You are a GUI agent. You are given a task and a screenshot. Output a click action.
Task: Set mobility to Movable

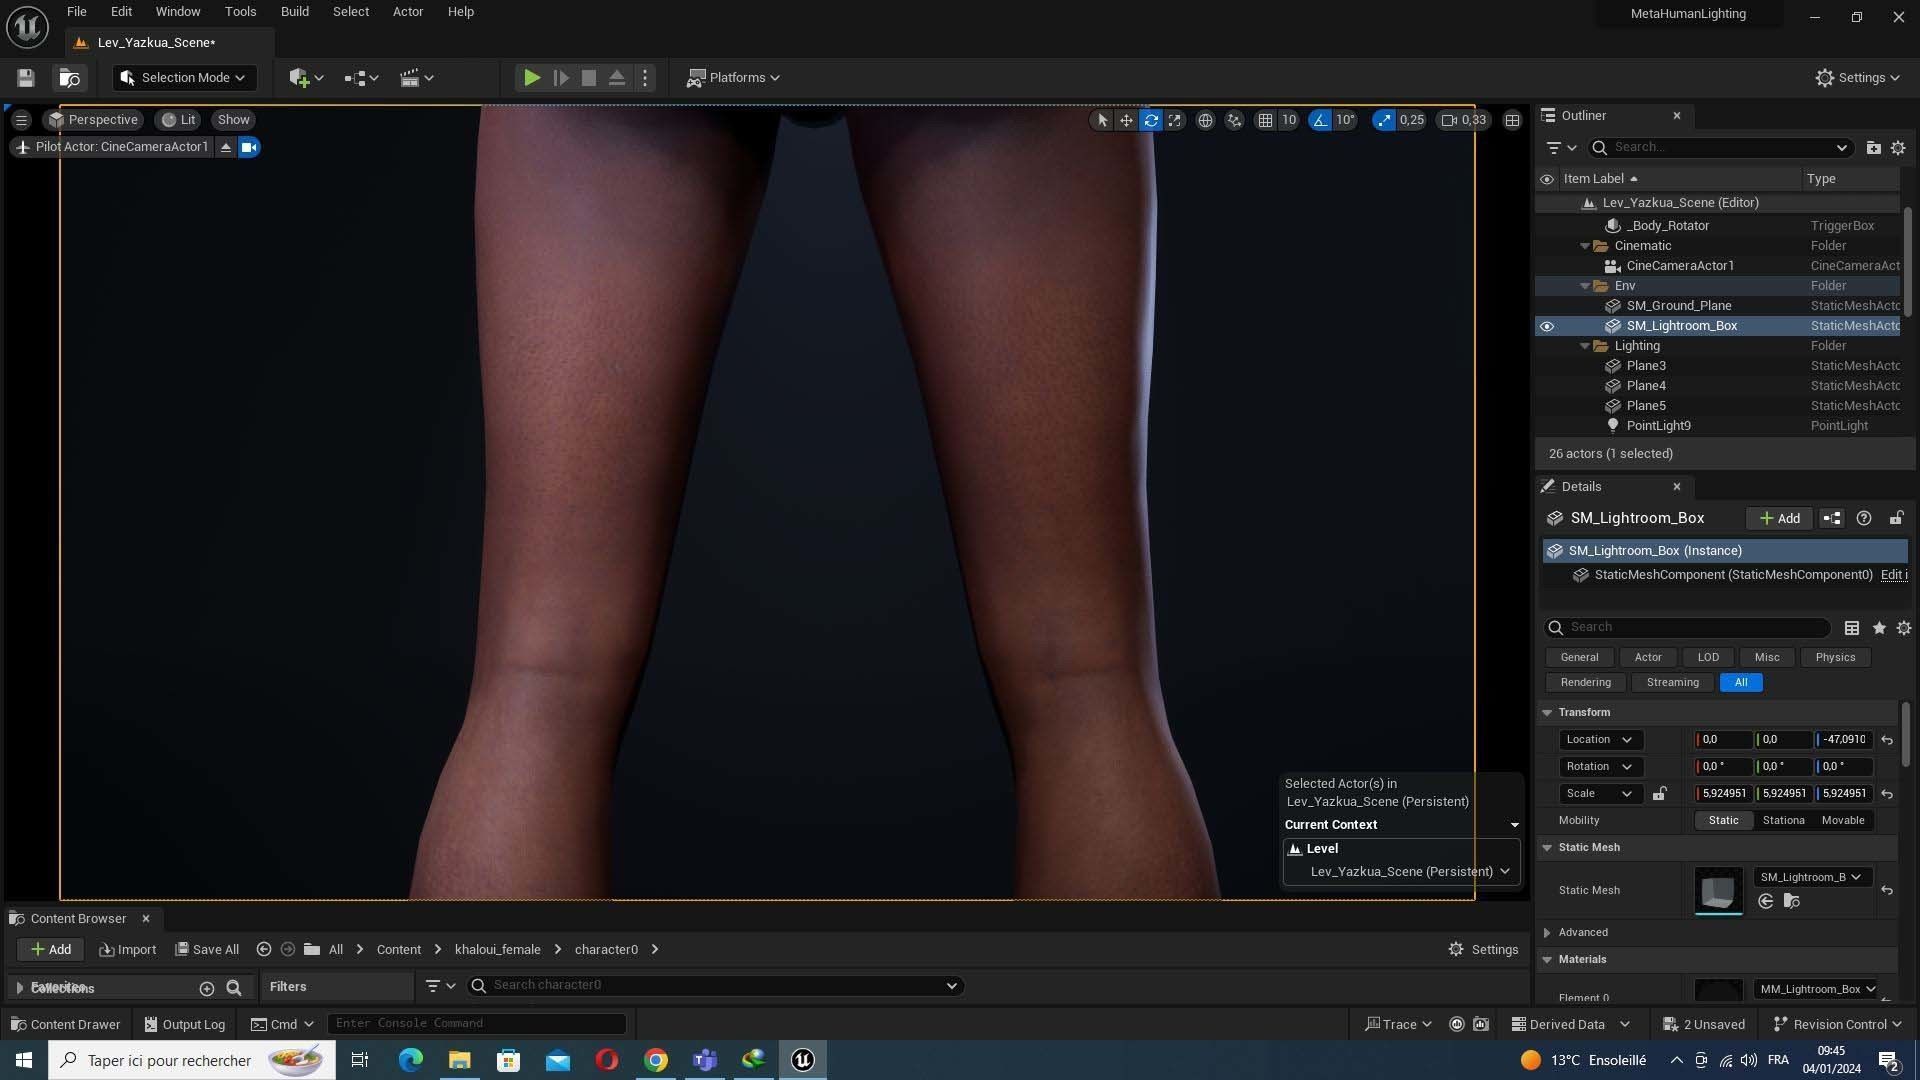point(1842,820)
